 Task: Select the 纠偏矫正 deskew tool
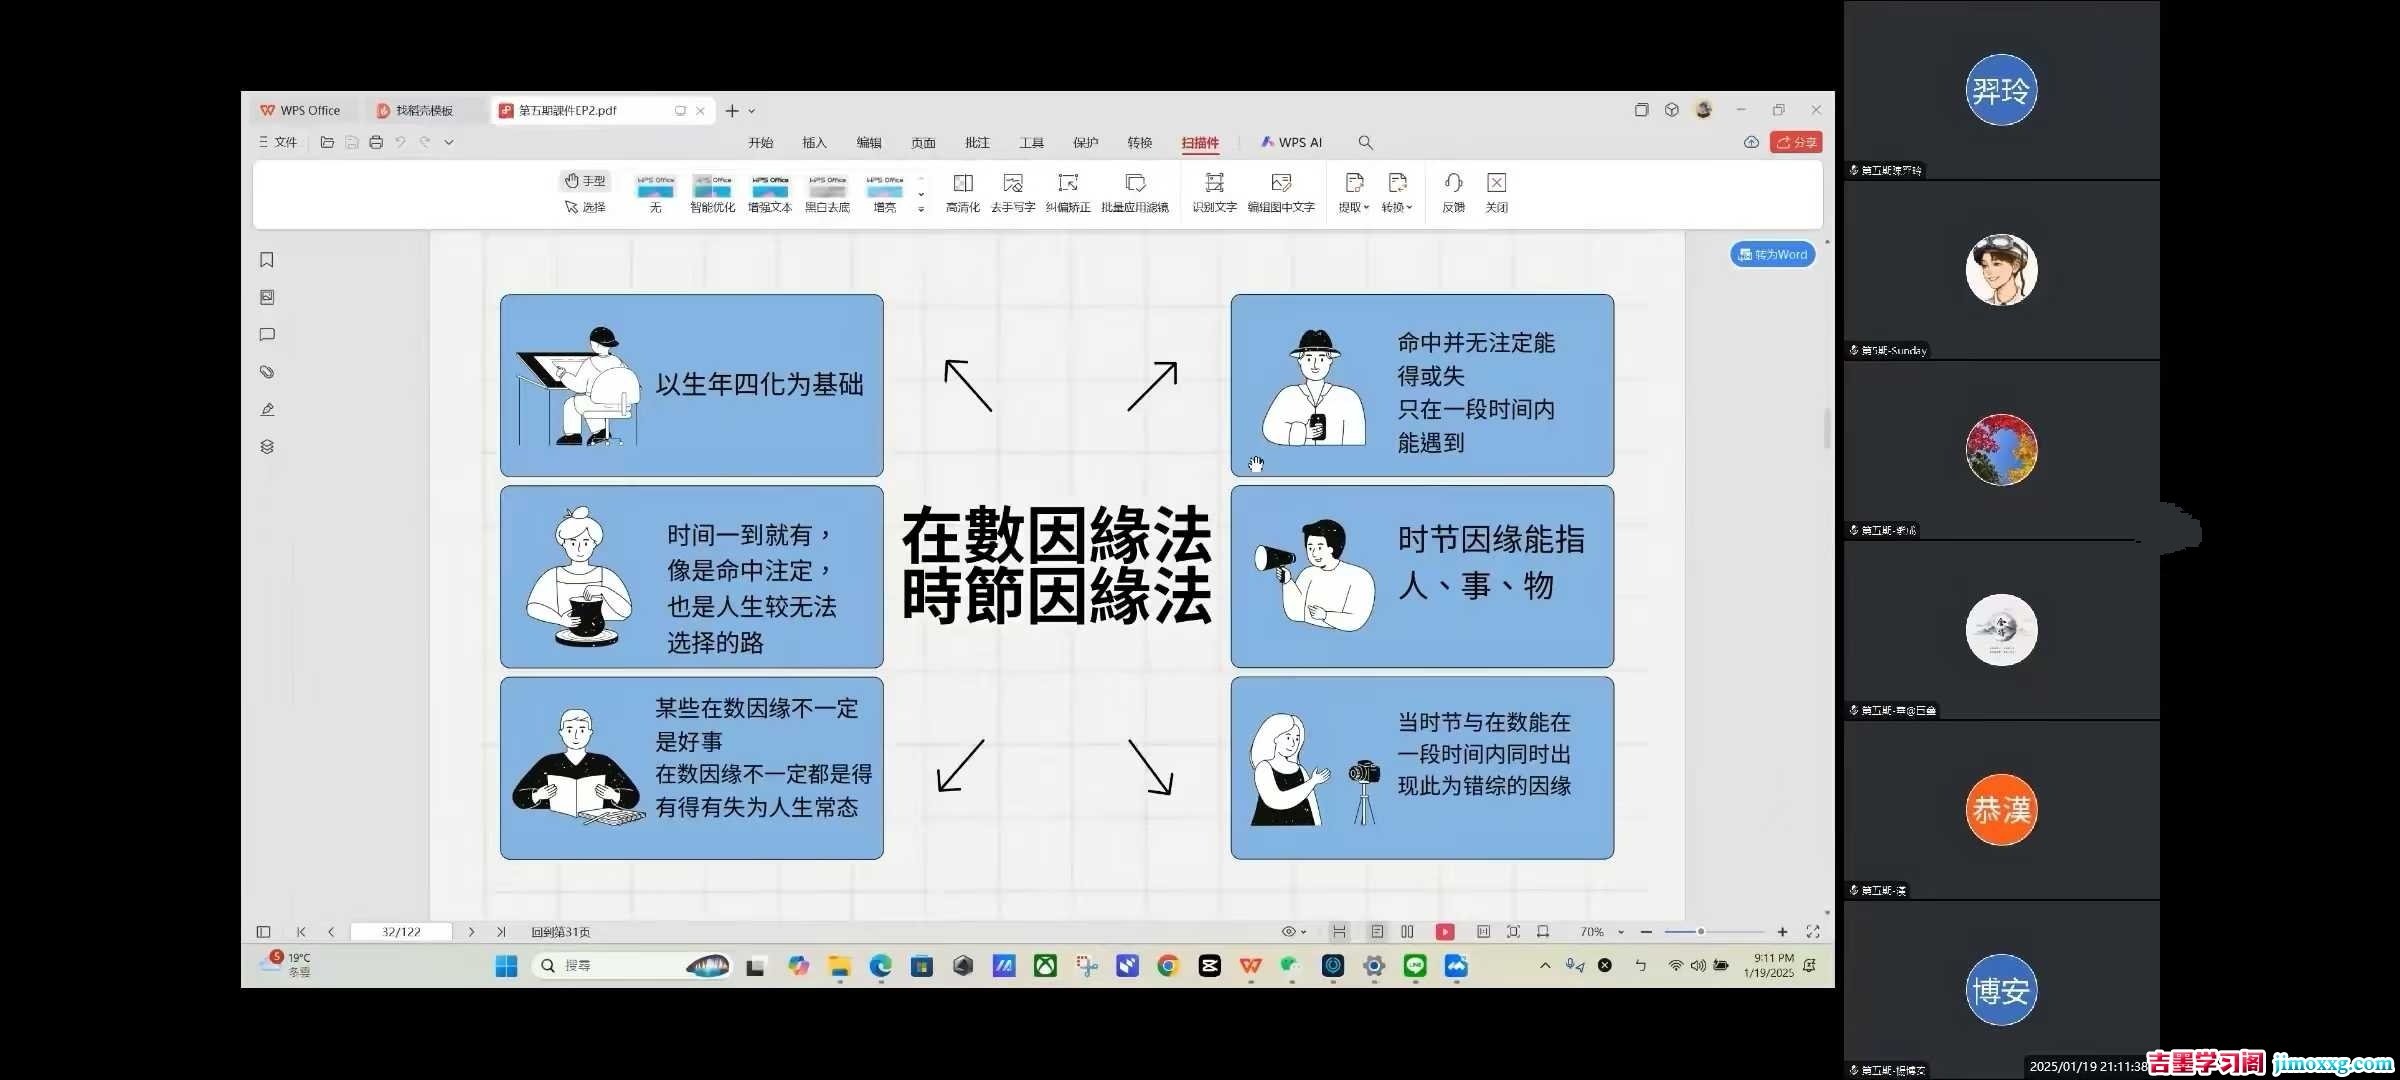pyautogui.click(x=1067, y=184)
